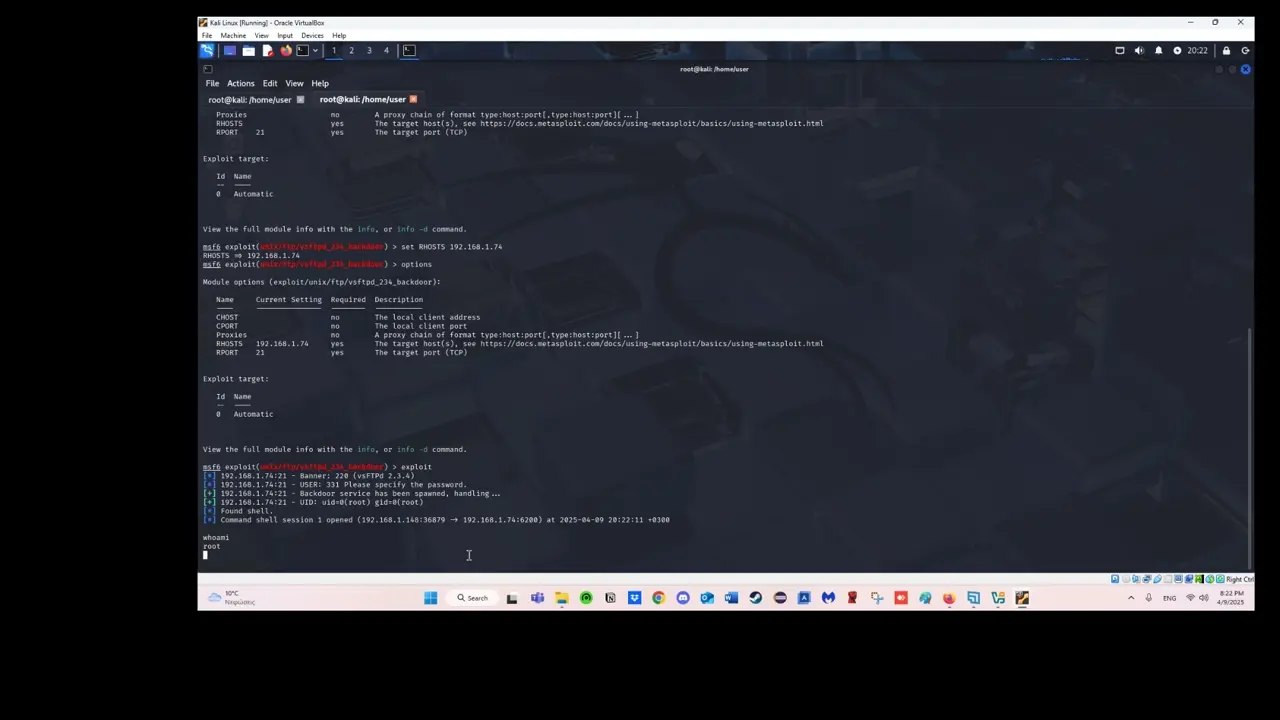Screen dimensions: 1280x720
Task: Open VirtualBox Help menu
Action: pos(339,35)
